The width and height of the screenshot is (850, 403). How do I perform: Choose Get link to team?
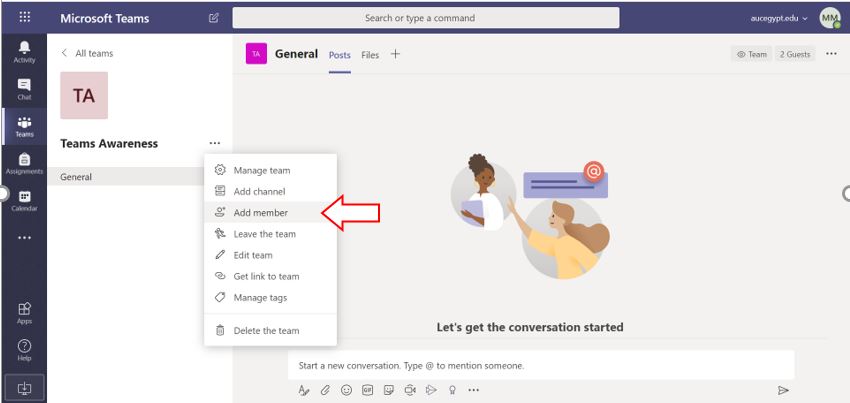pos(271,276)
